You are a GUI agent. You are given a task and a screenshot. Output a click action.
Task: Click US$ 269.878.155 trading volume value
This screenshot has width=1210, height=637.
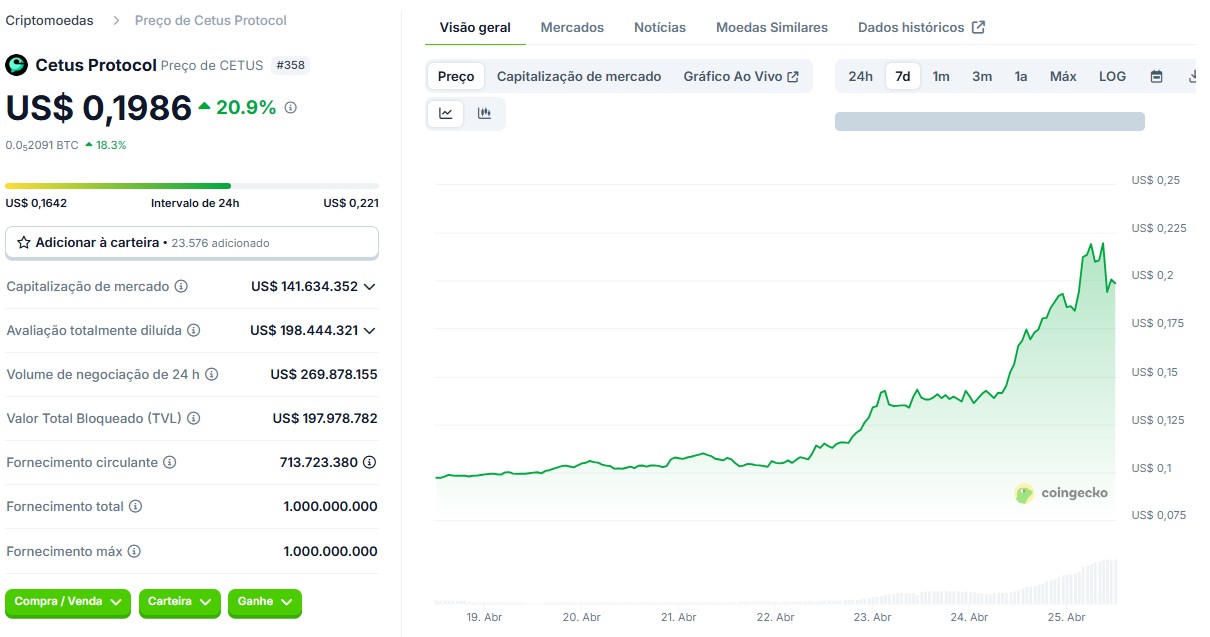point(324,374)
